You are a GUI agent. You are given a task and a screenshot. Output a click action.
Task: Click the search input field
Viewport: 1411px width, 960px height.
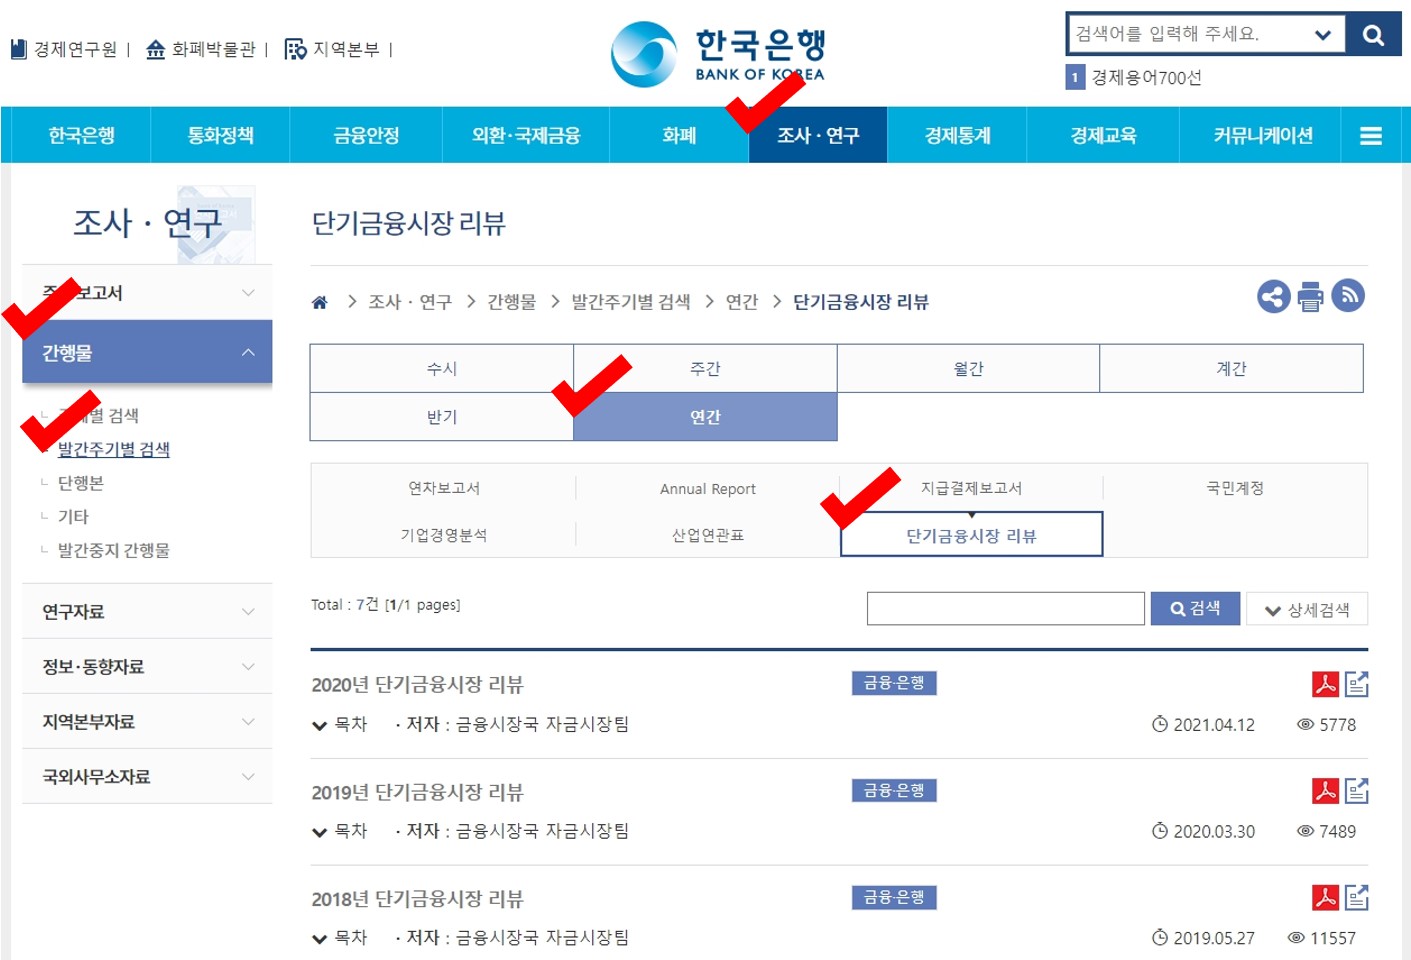1004,608
